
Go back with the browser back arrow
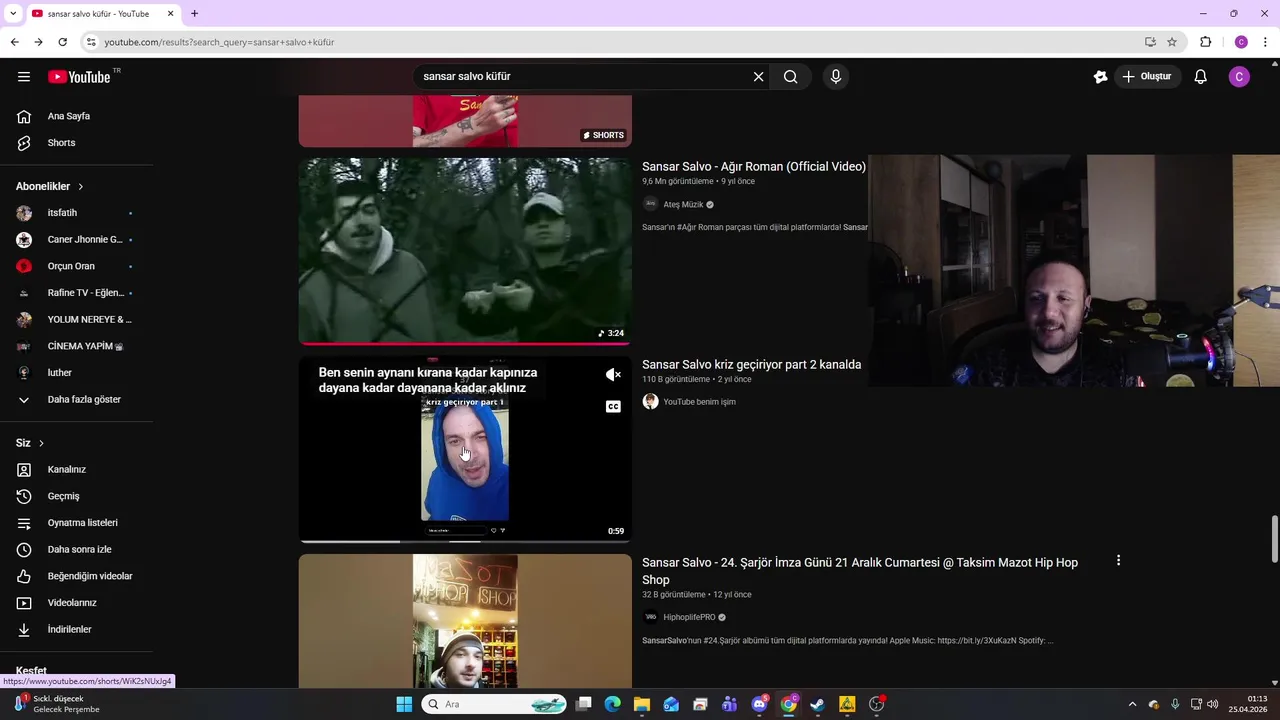point(14,42)
